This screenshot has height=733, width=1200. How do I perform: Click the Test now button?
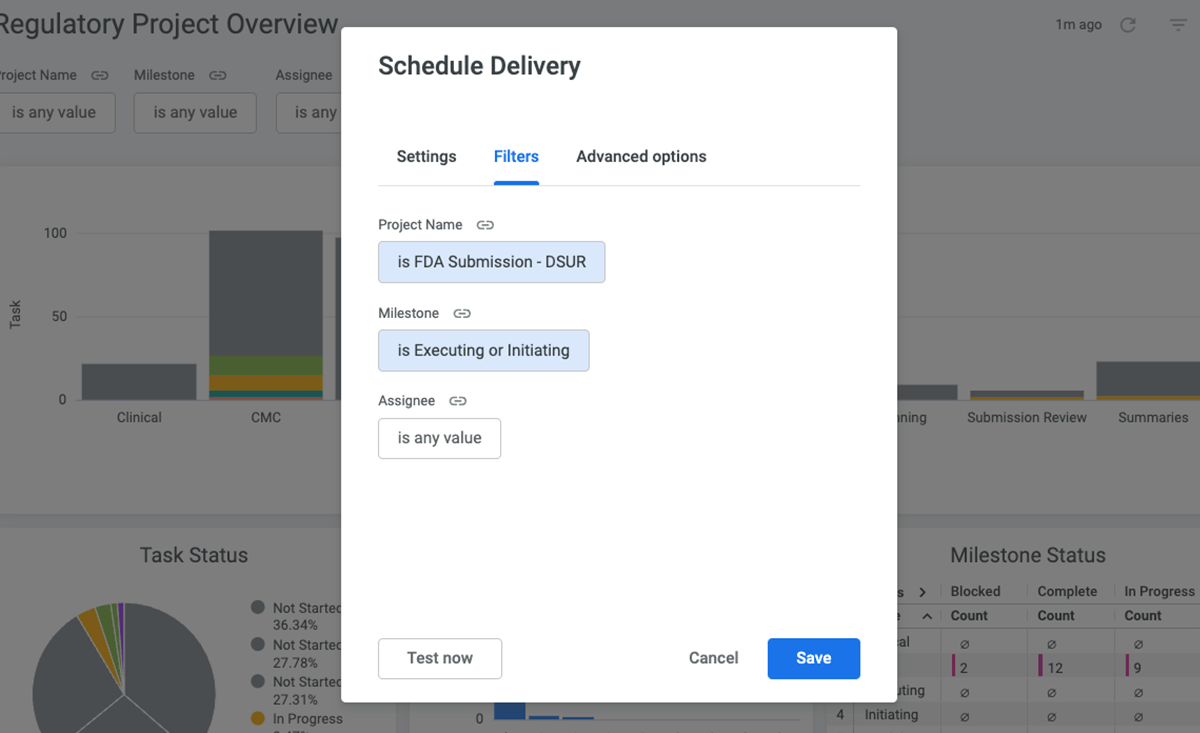(x=440, y=658)
